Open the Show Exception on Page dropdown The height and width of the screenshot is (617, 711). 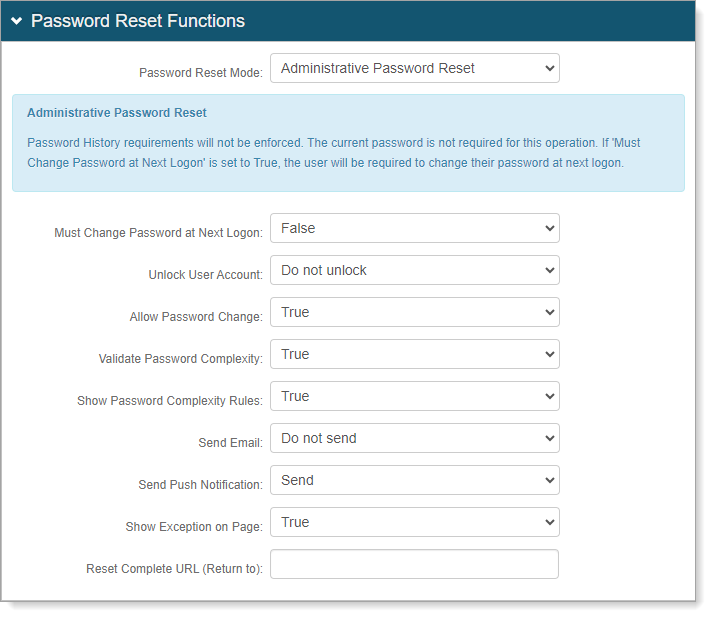[x=414, y=522]
